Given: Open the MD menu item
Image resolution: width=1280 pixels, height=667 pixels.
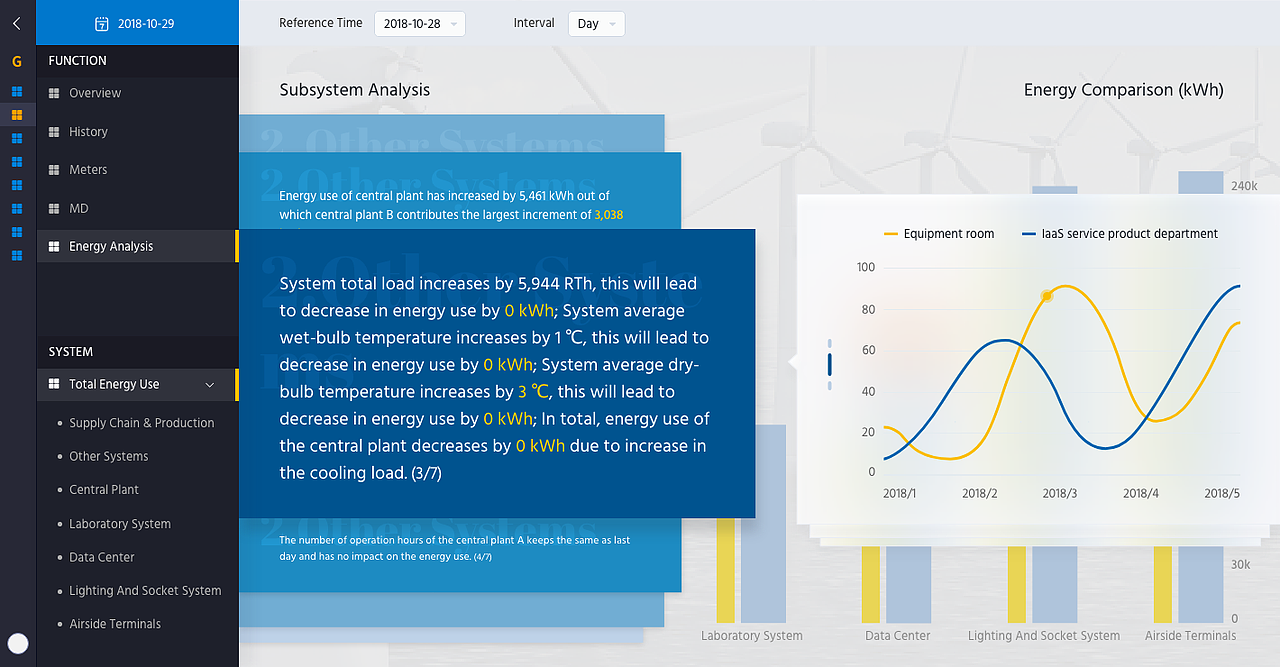Looking at the screenshot, I should click(x=79, y=208).
